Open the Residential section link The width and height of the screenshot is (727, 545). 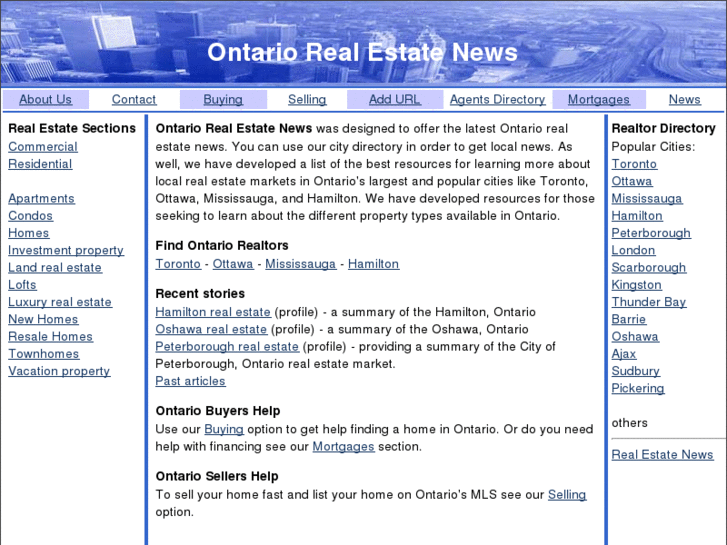(x=40, y=164)
